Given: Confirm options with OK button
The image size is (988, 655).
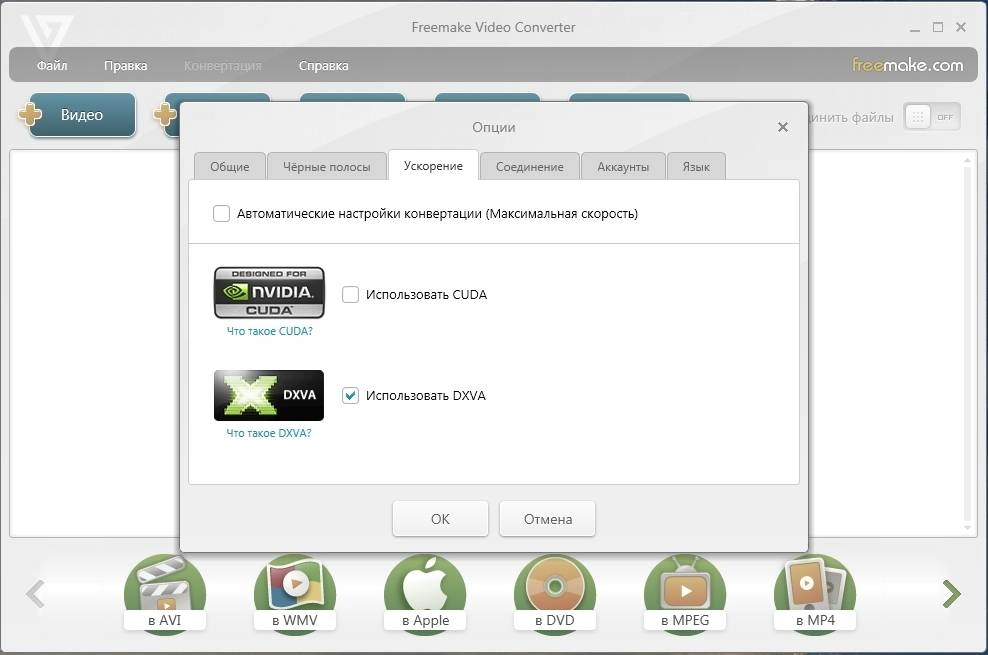Looking at the screenshot, I should 440,519.
